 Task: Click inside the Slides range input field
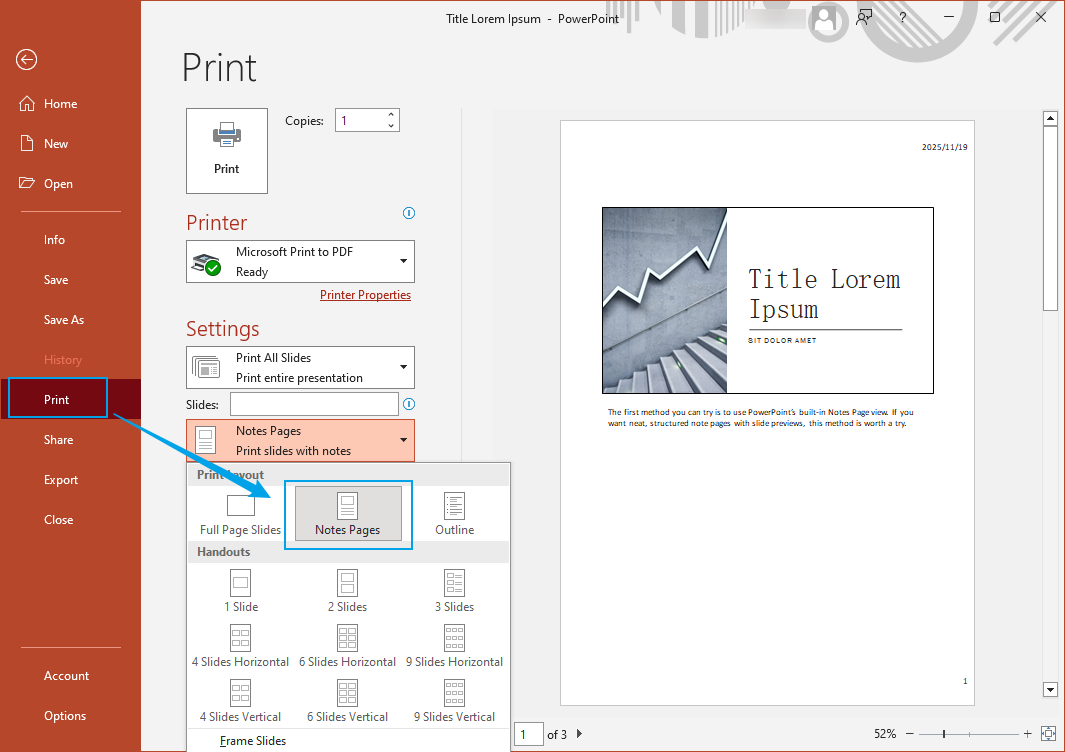(313, 404)
